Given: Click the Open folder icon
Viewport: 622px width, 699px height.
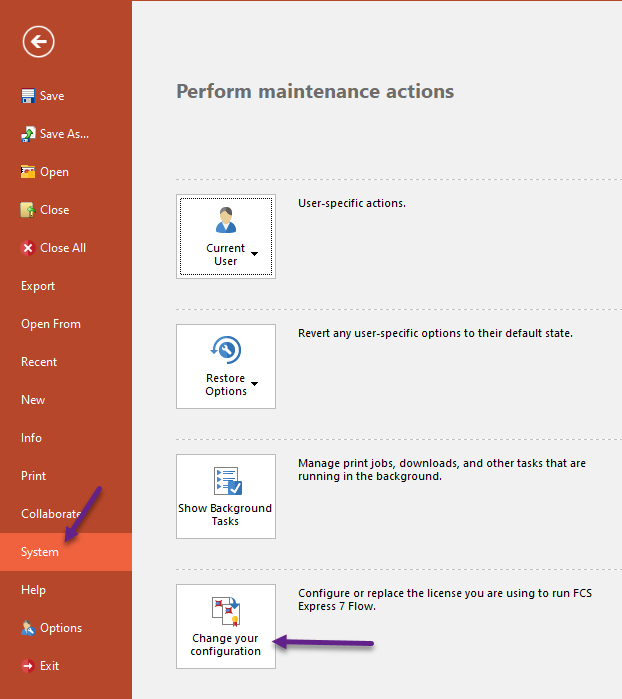Looking at the screenshot, I should point(28,172).
